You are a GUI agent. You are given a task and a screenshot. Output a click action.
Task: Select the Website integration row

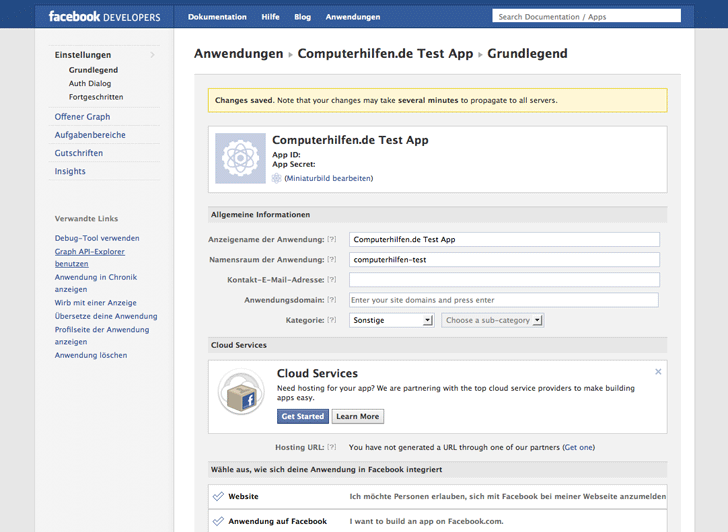438,496
